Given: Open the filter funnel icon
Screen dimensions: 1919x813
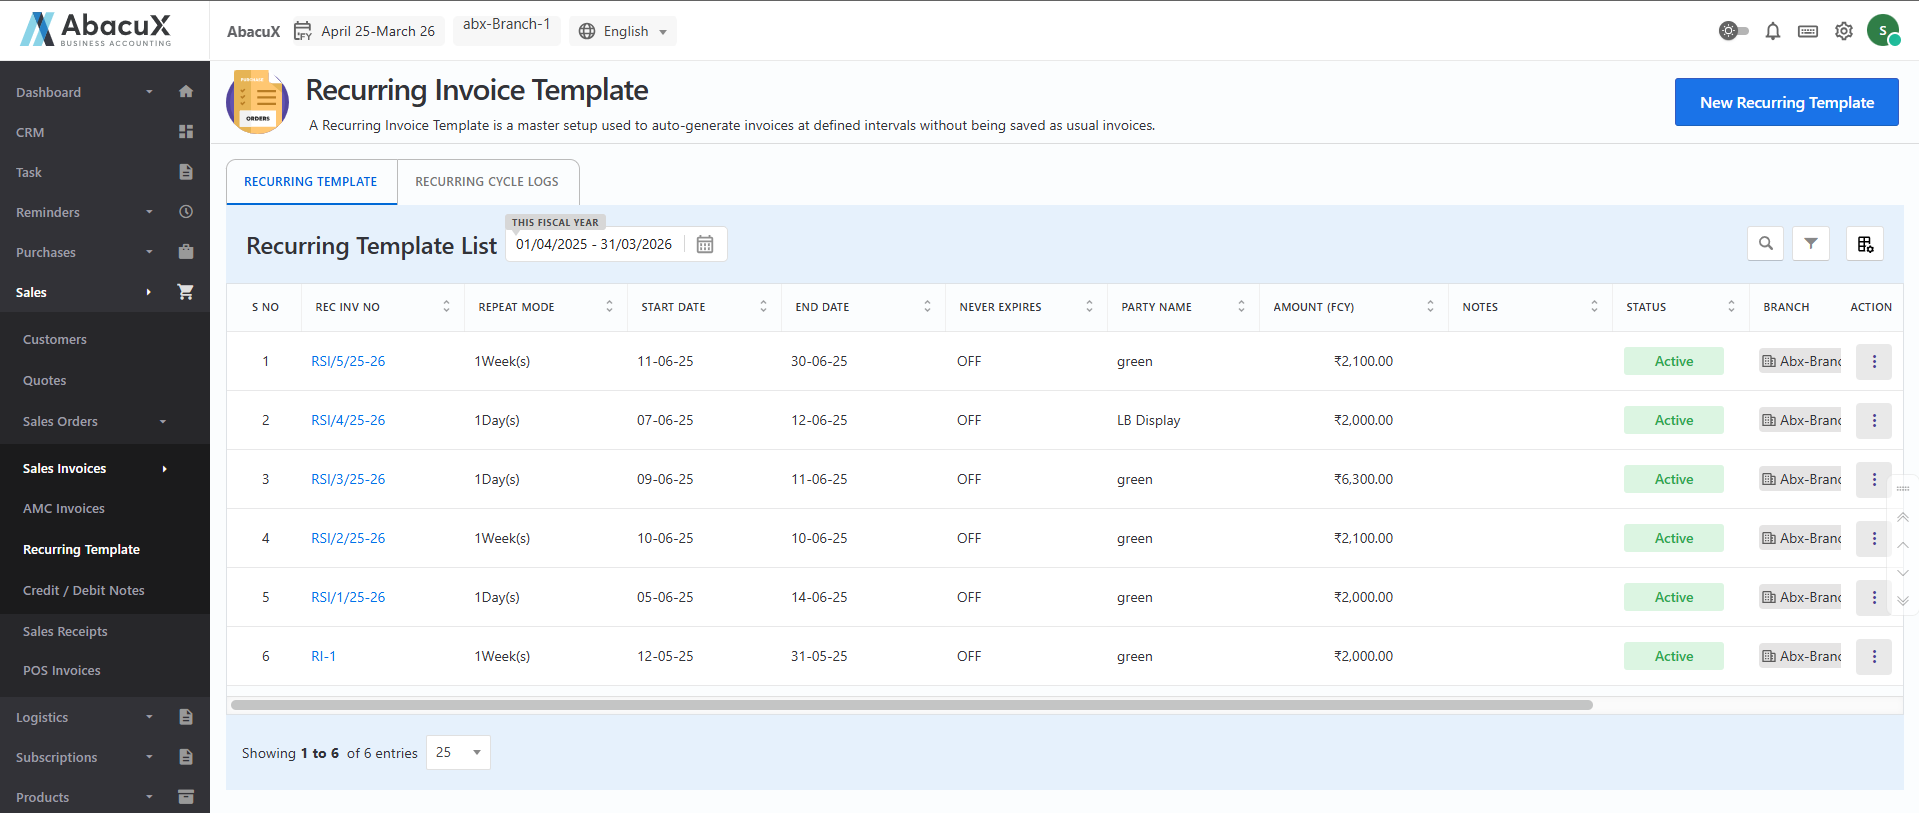Looking at the screenshot, I should pos(1811,244).
